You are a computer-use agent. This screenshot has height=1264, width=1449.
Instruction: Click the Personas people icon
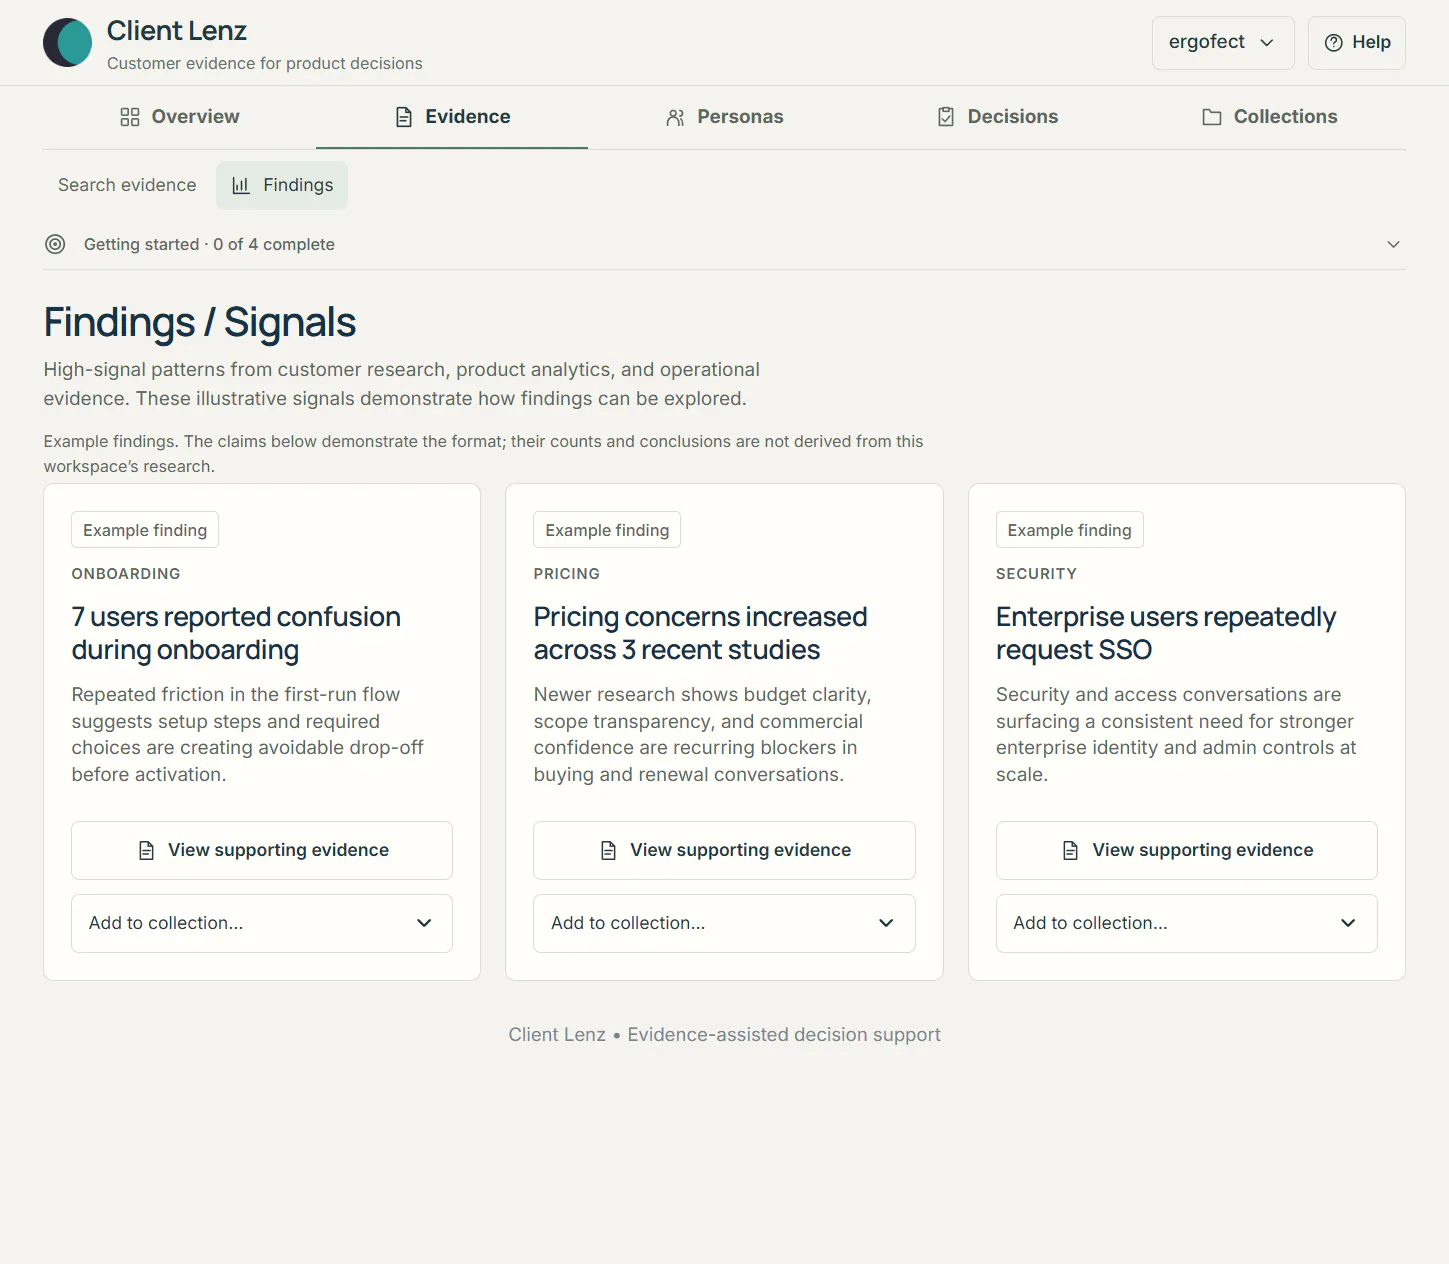(x=676, y=117)
